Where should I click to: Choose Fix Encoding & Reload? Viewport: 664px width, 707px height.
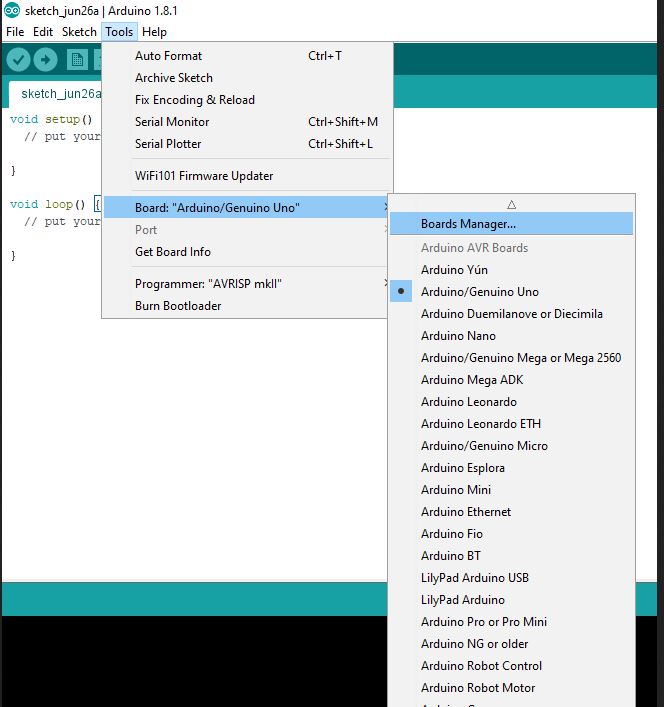pos(247,100)
